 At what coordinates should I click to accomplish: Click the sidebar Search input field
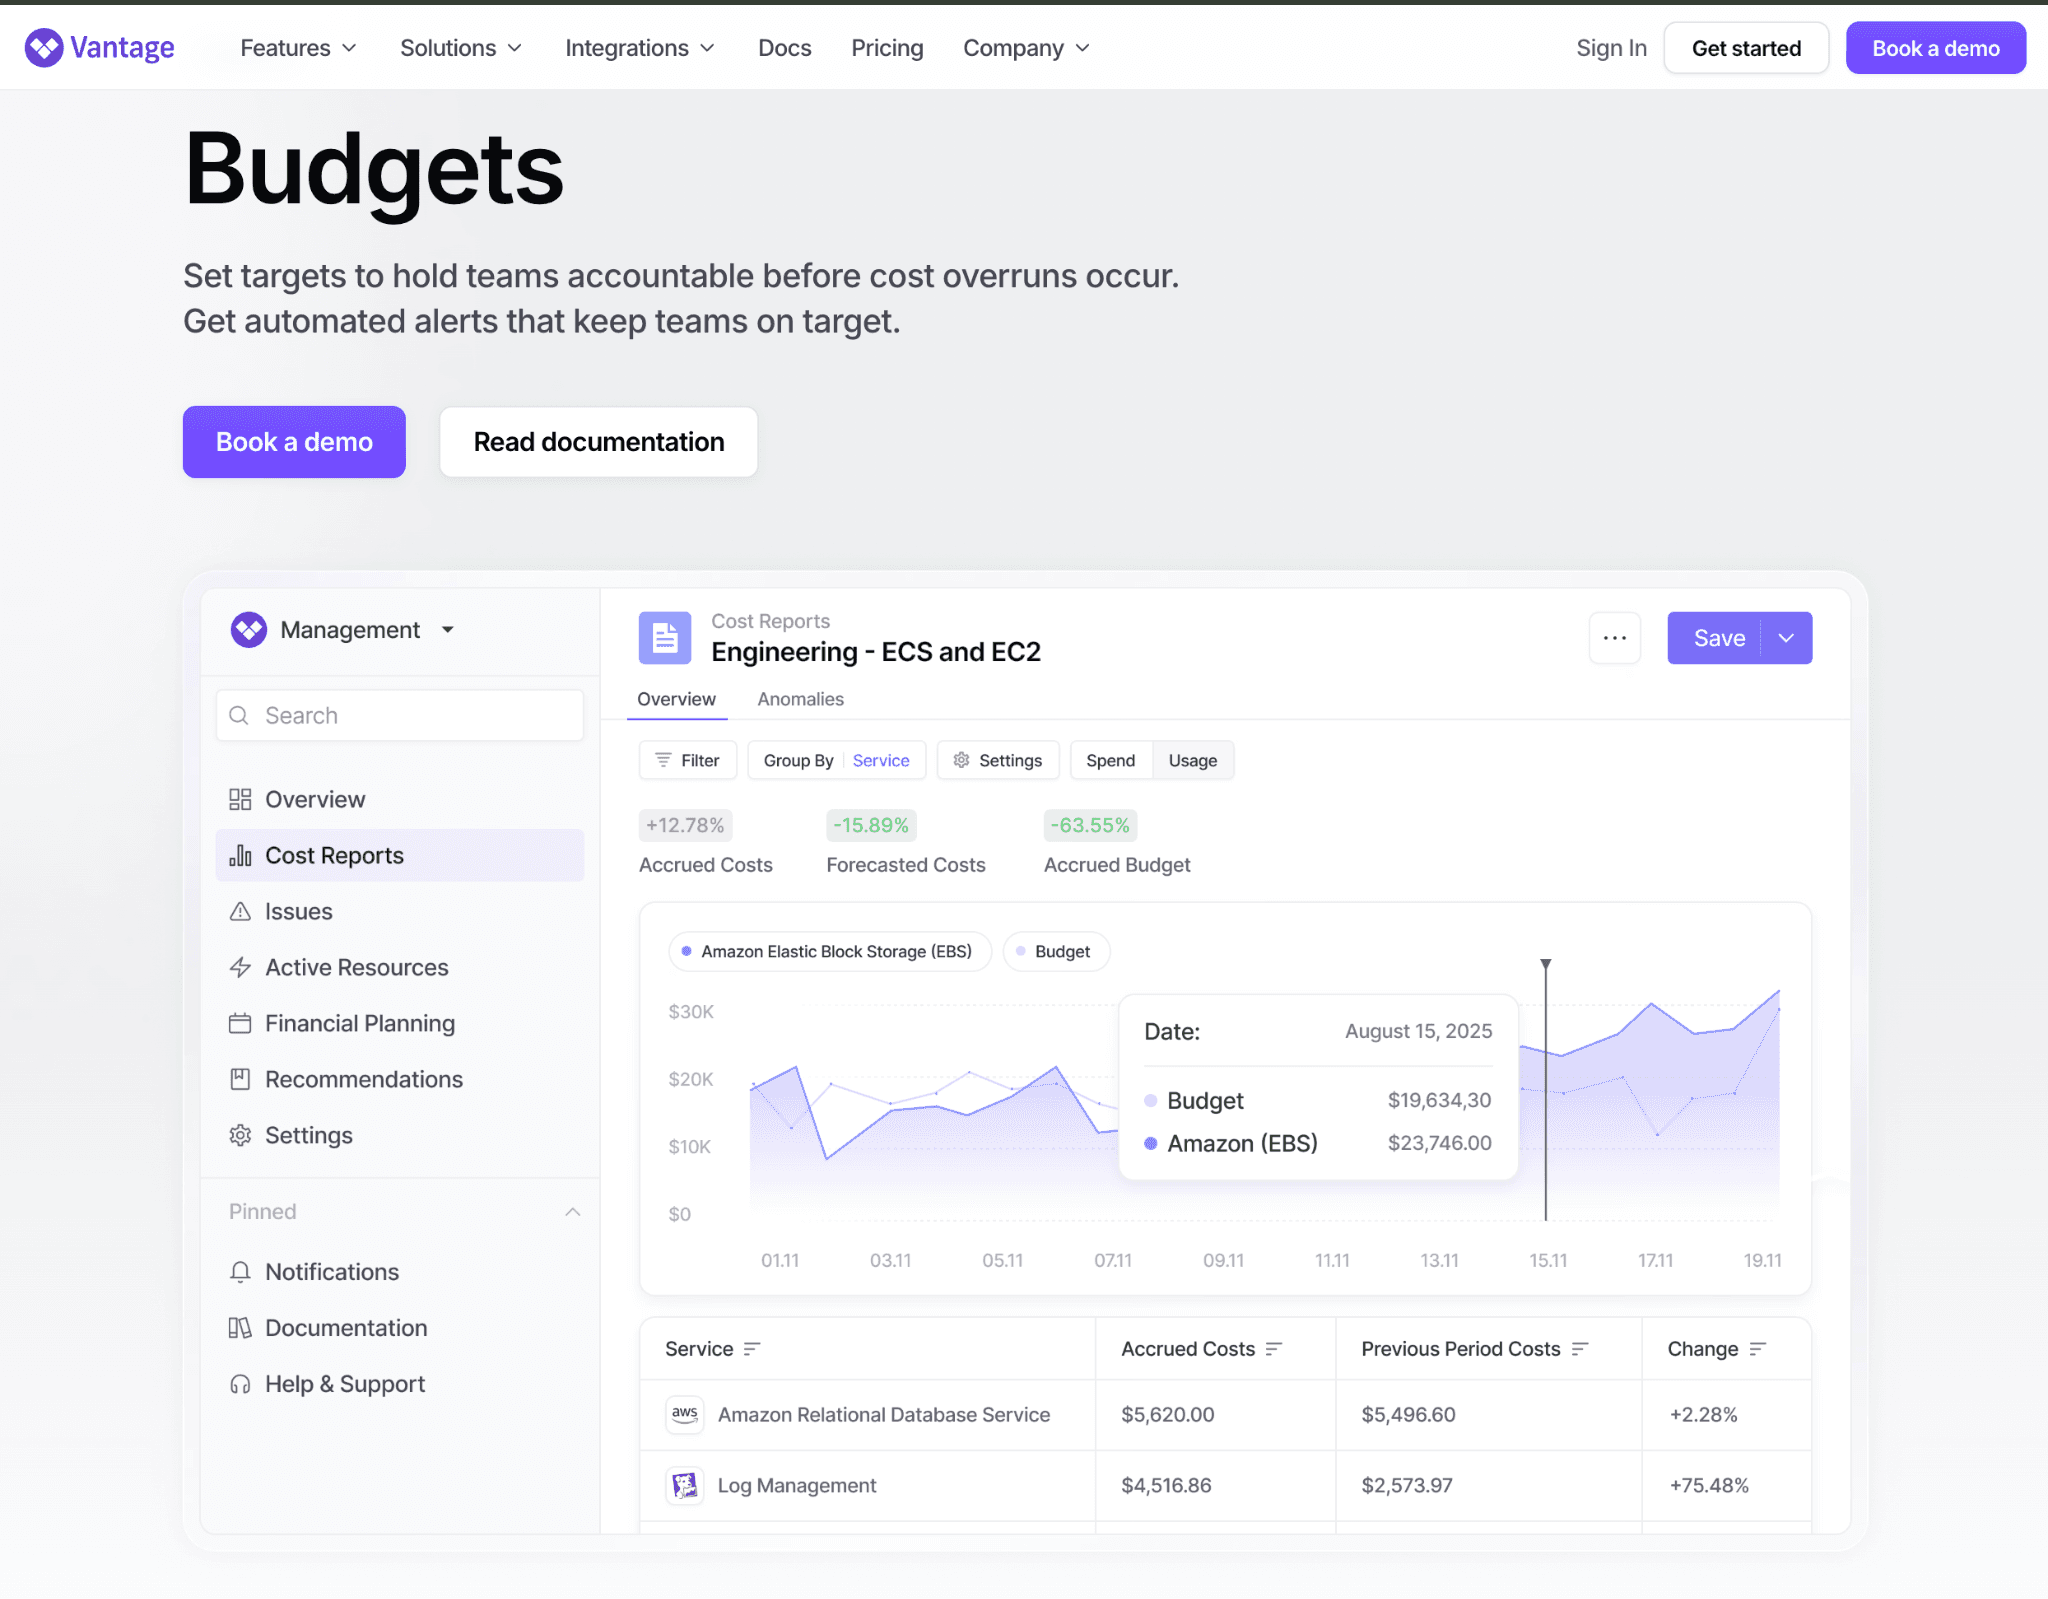400,715
